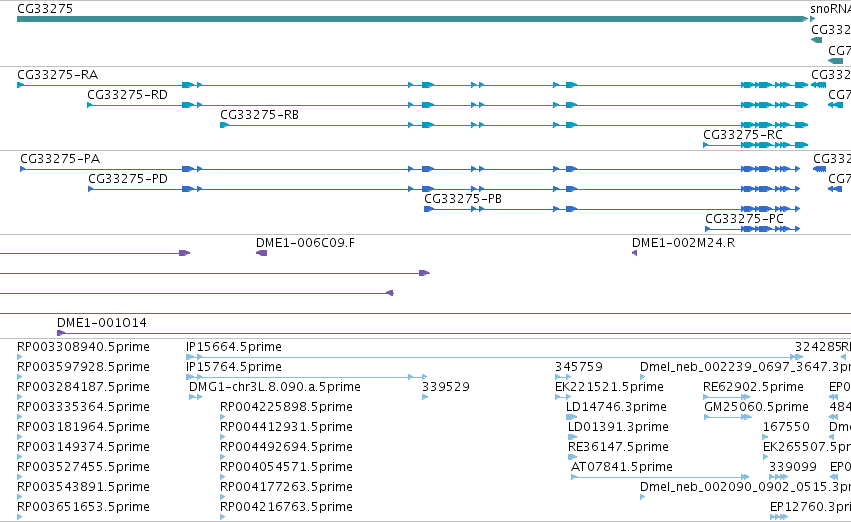Select the CG33275-RA transcript label
851x522 pixels.
58,75
